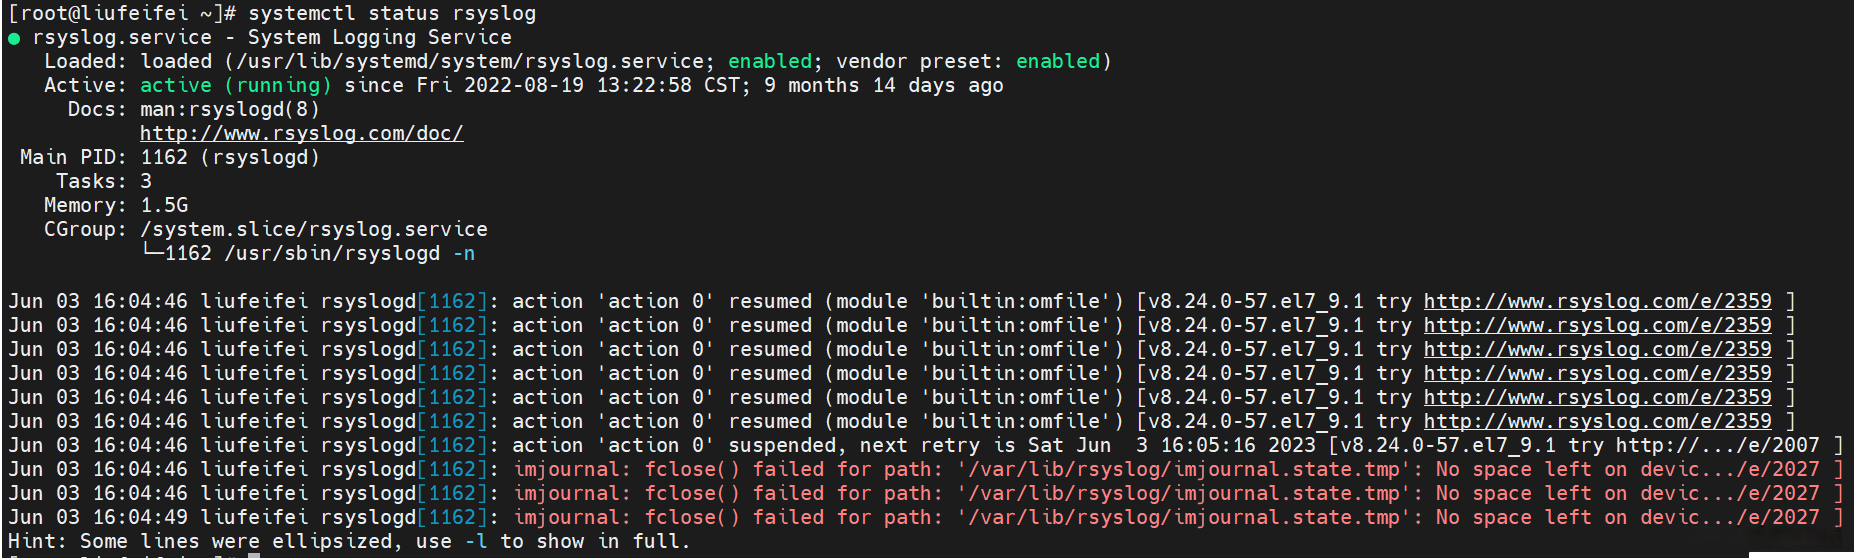Viewport: 1855px width, 558px height.
Task: Click the 'systemctl status rsyslog' command text
Action: point(392,13)
